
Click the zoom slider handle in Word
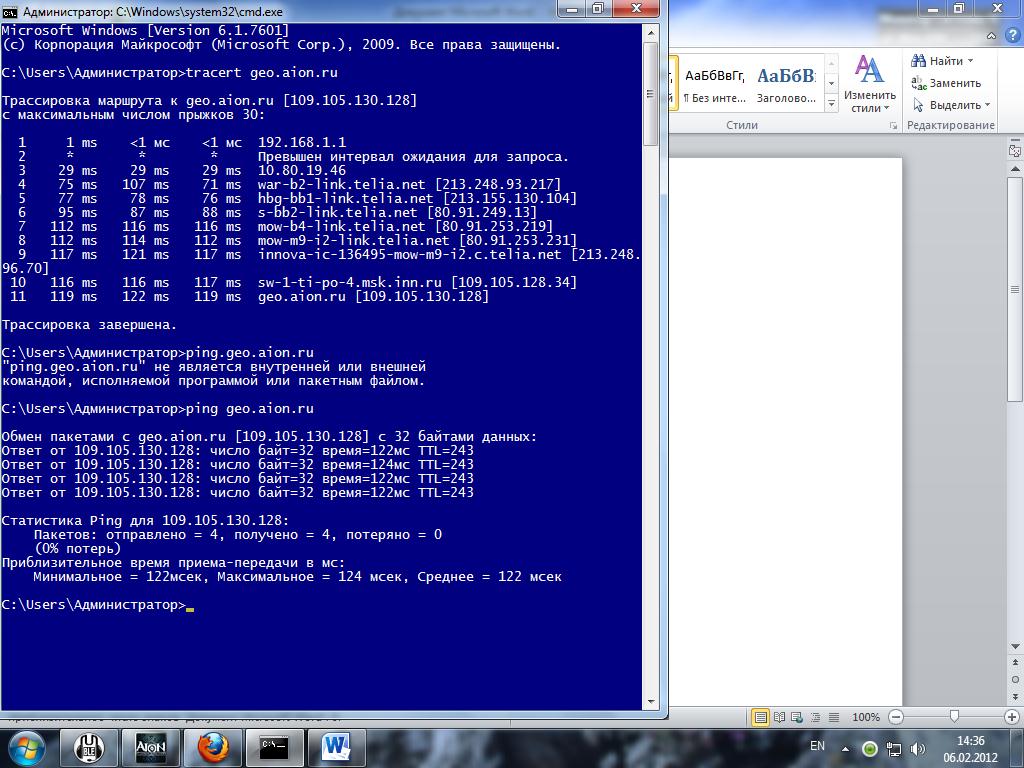point(954,717)
